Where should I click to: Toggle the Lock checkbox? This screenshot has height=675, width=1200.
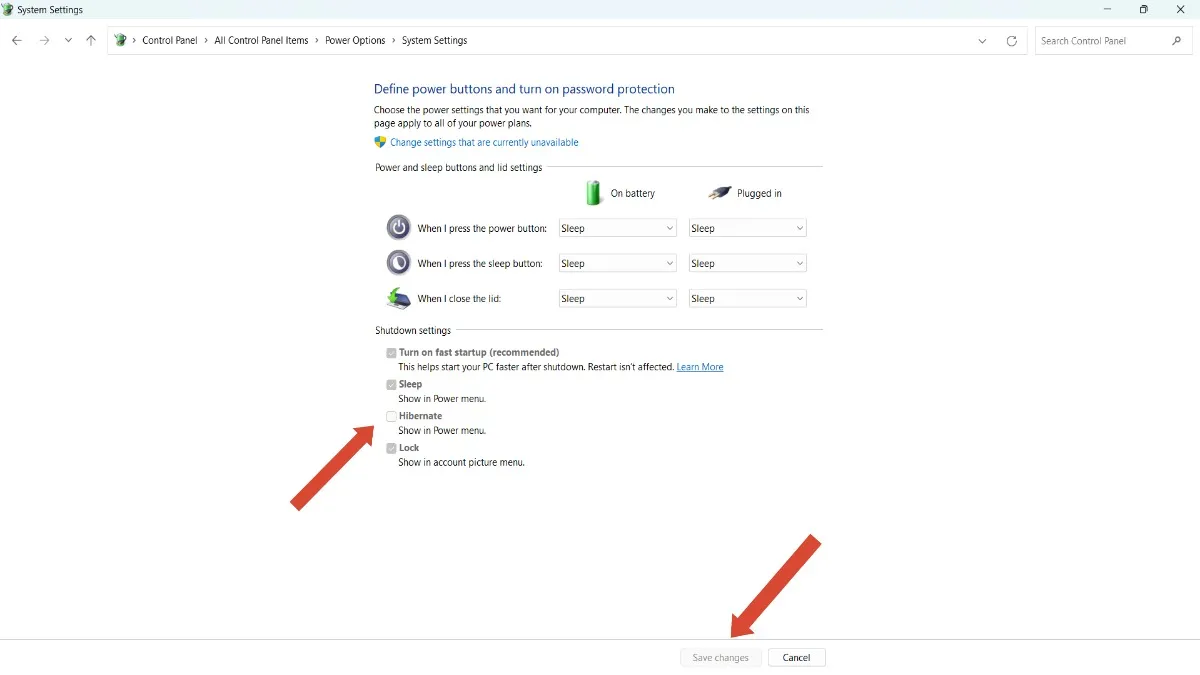392,448
